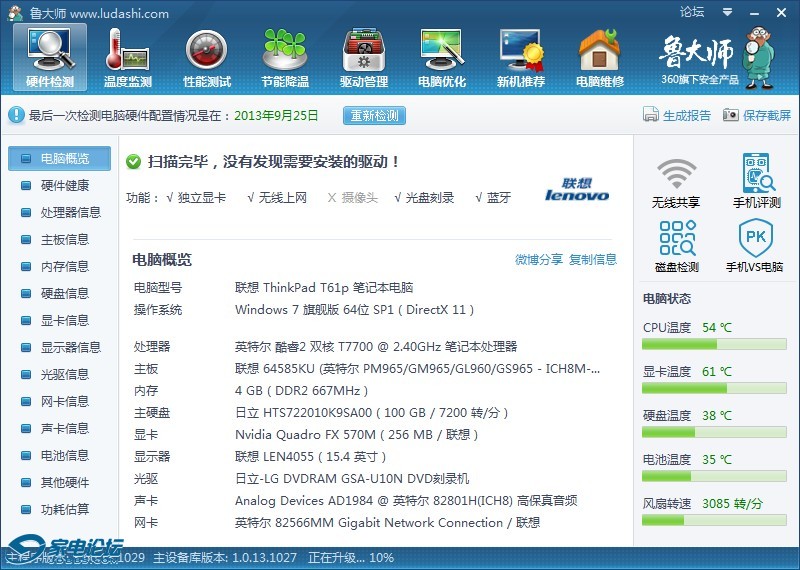Viewport: 800px width, 570px height.
Task: Open the 电脑维修 repair house icon
Action: tap(599, 56)
